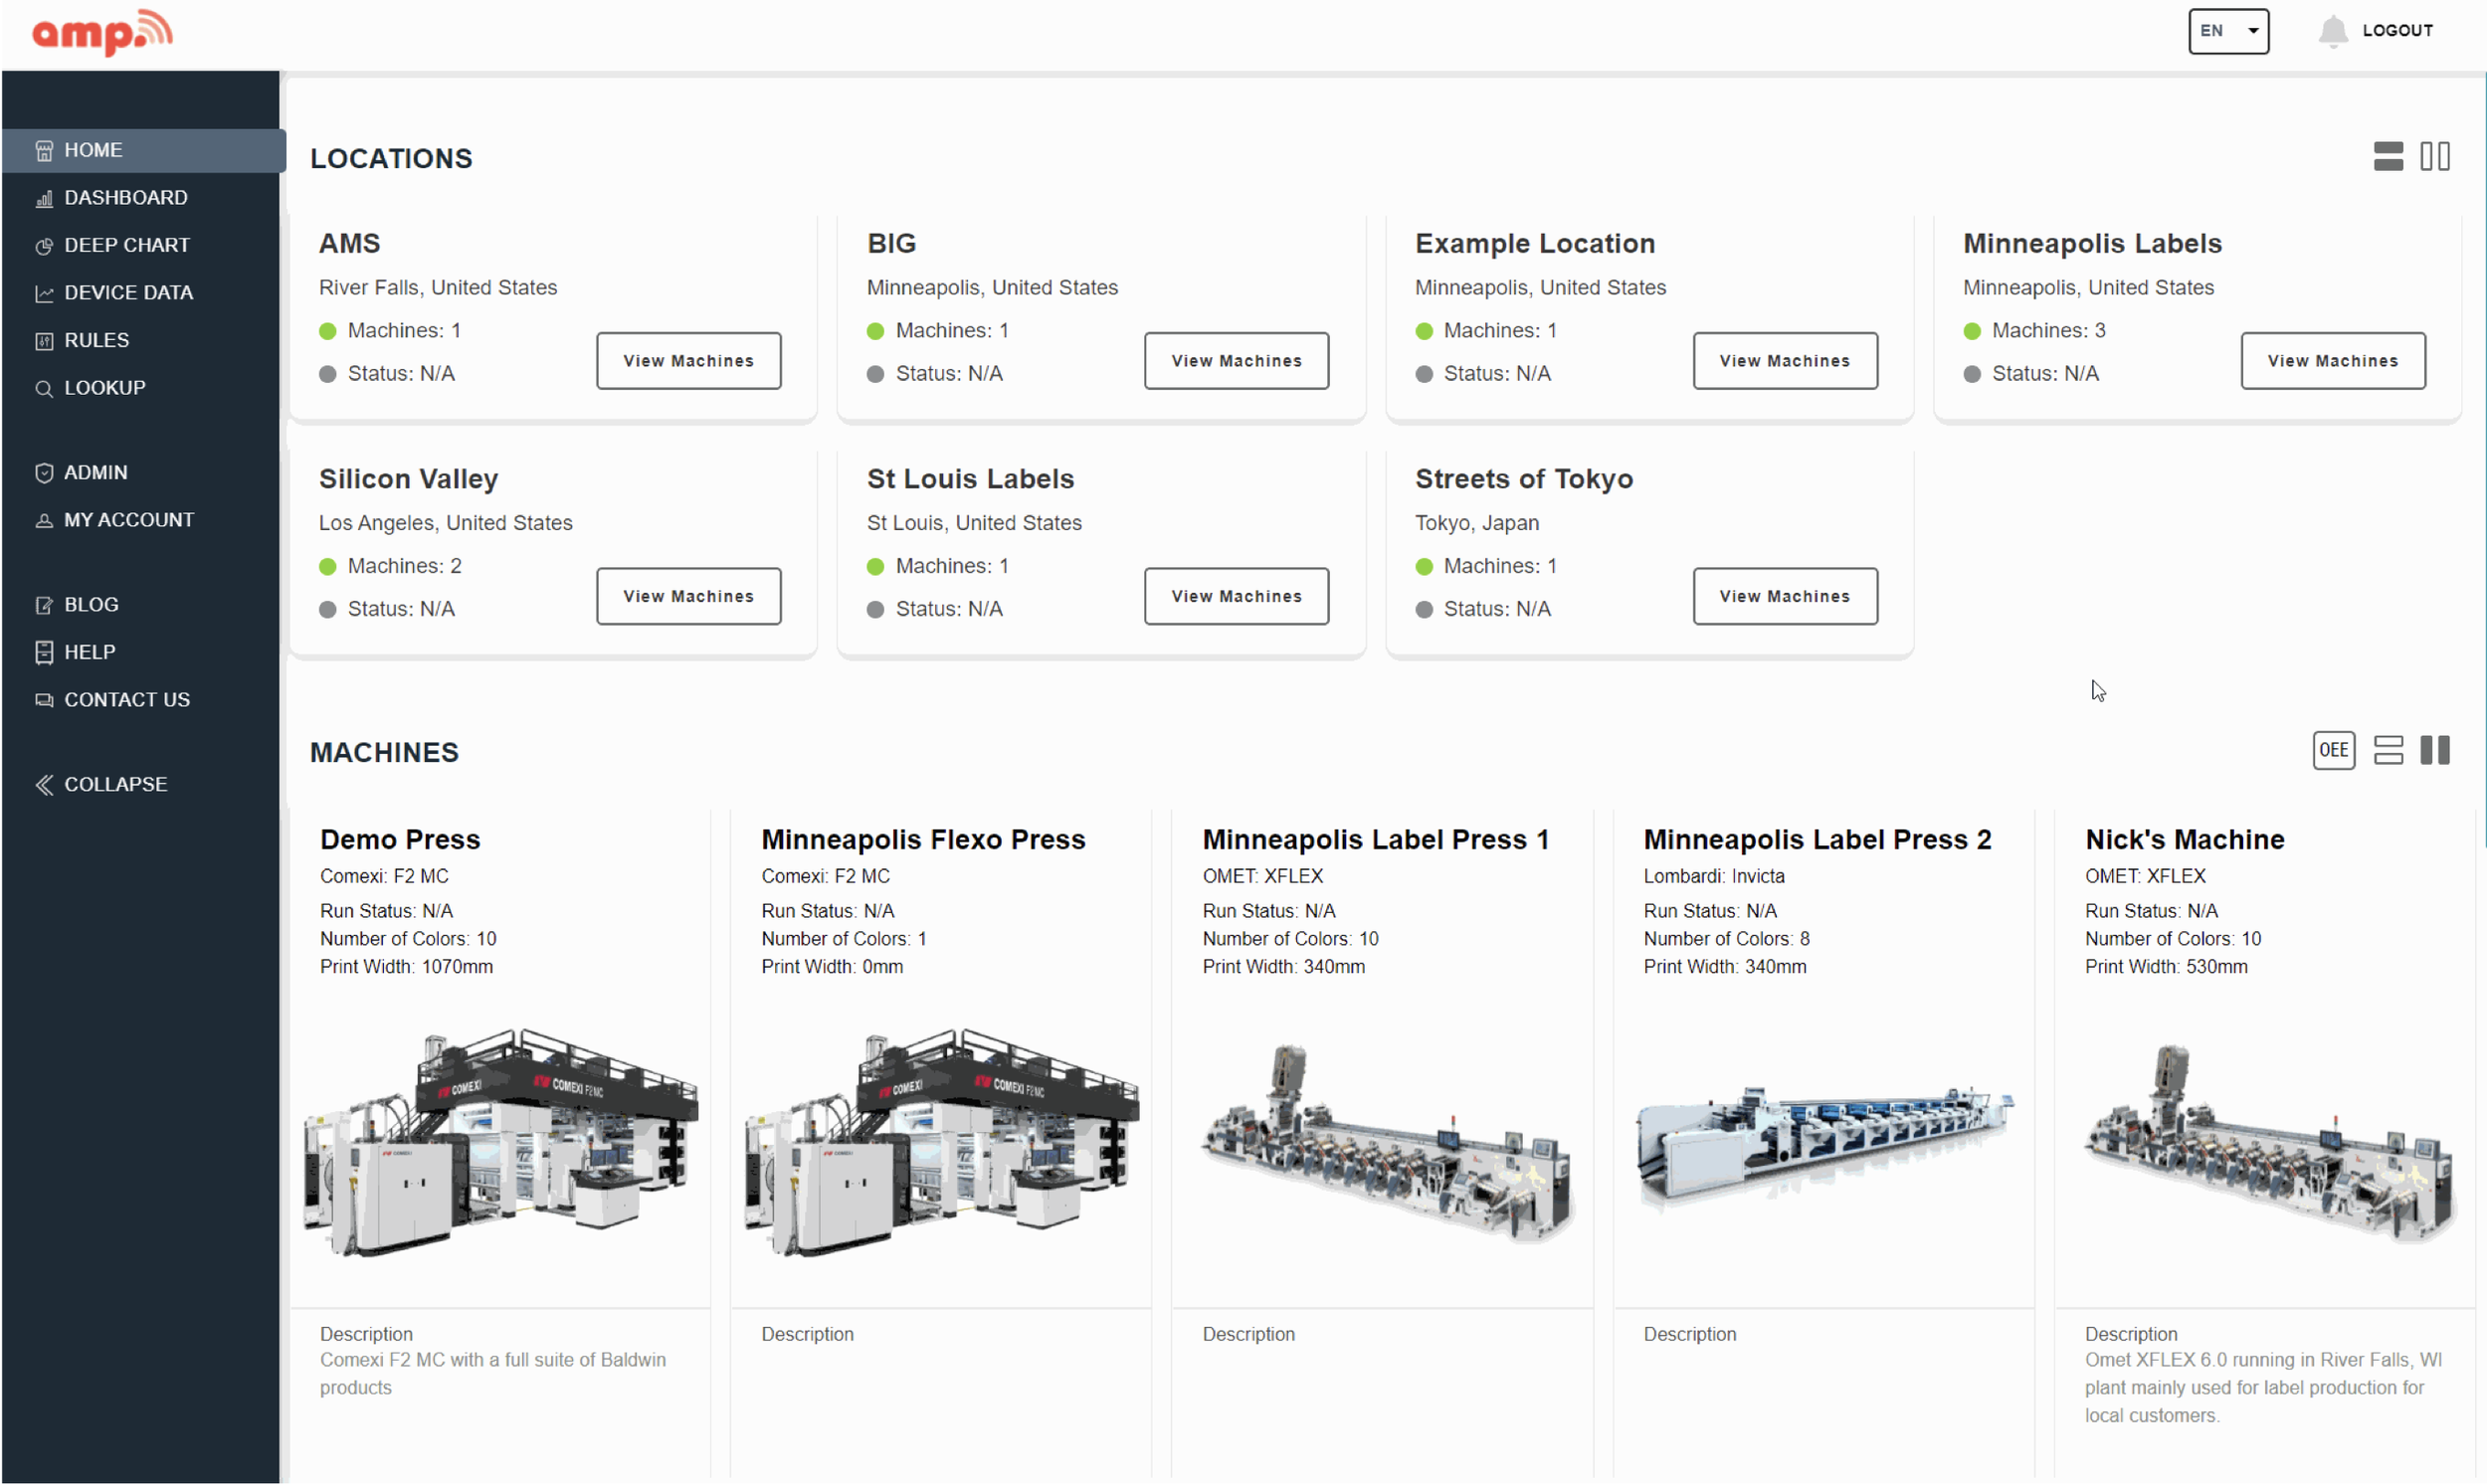Click the Minneapolis Flexo Press image
This screenshot has height=1484, width=2487.
coord(942,1142)
